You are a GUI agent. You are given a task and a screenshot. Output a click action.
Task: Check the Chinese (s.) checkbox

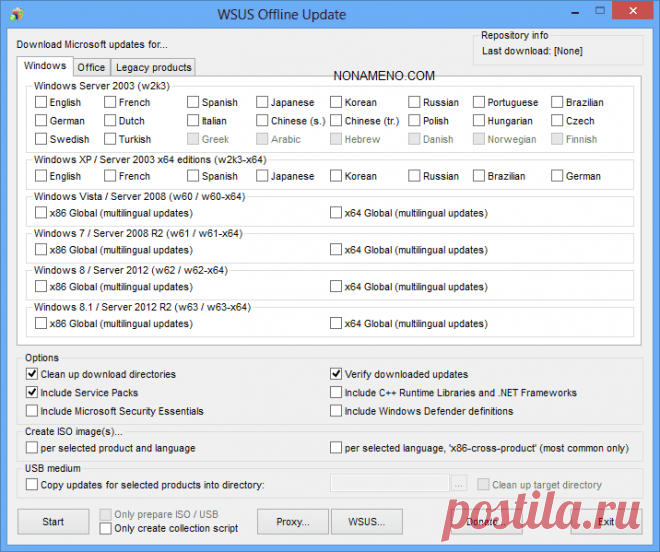pos(262,120)
